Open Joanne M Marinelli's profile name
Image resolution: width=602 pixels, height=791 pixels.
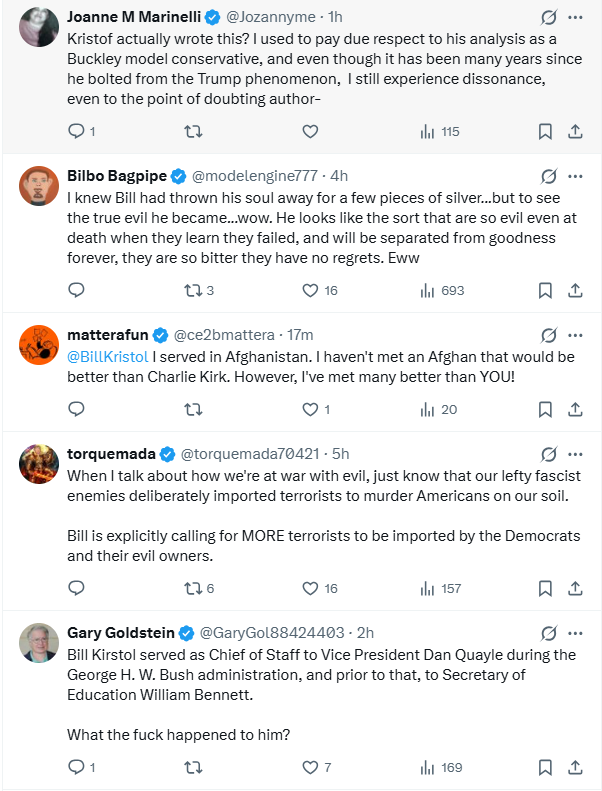coord(133,17)
